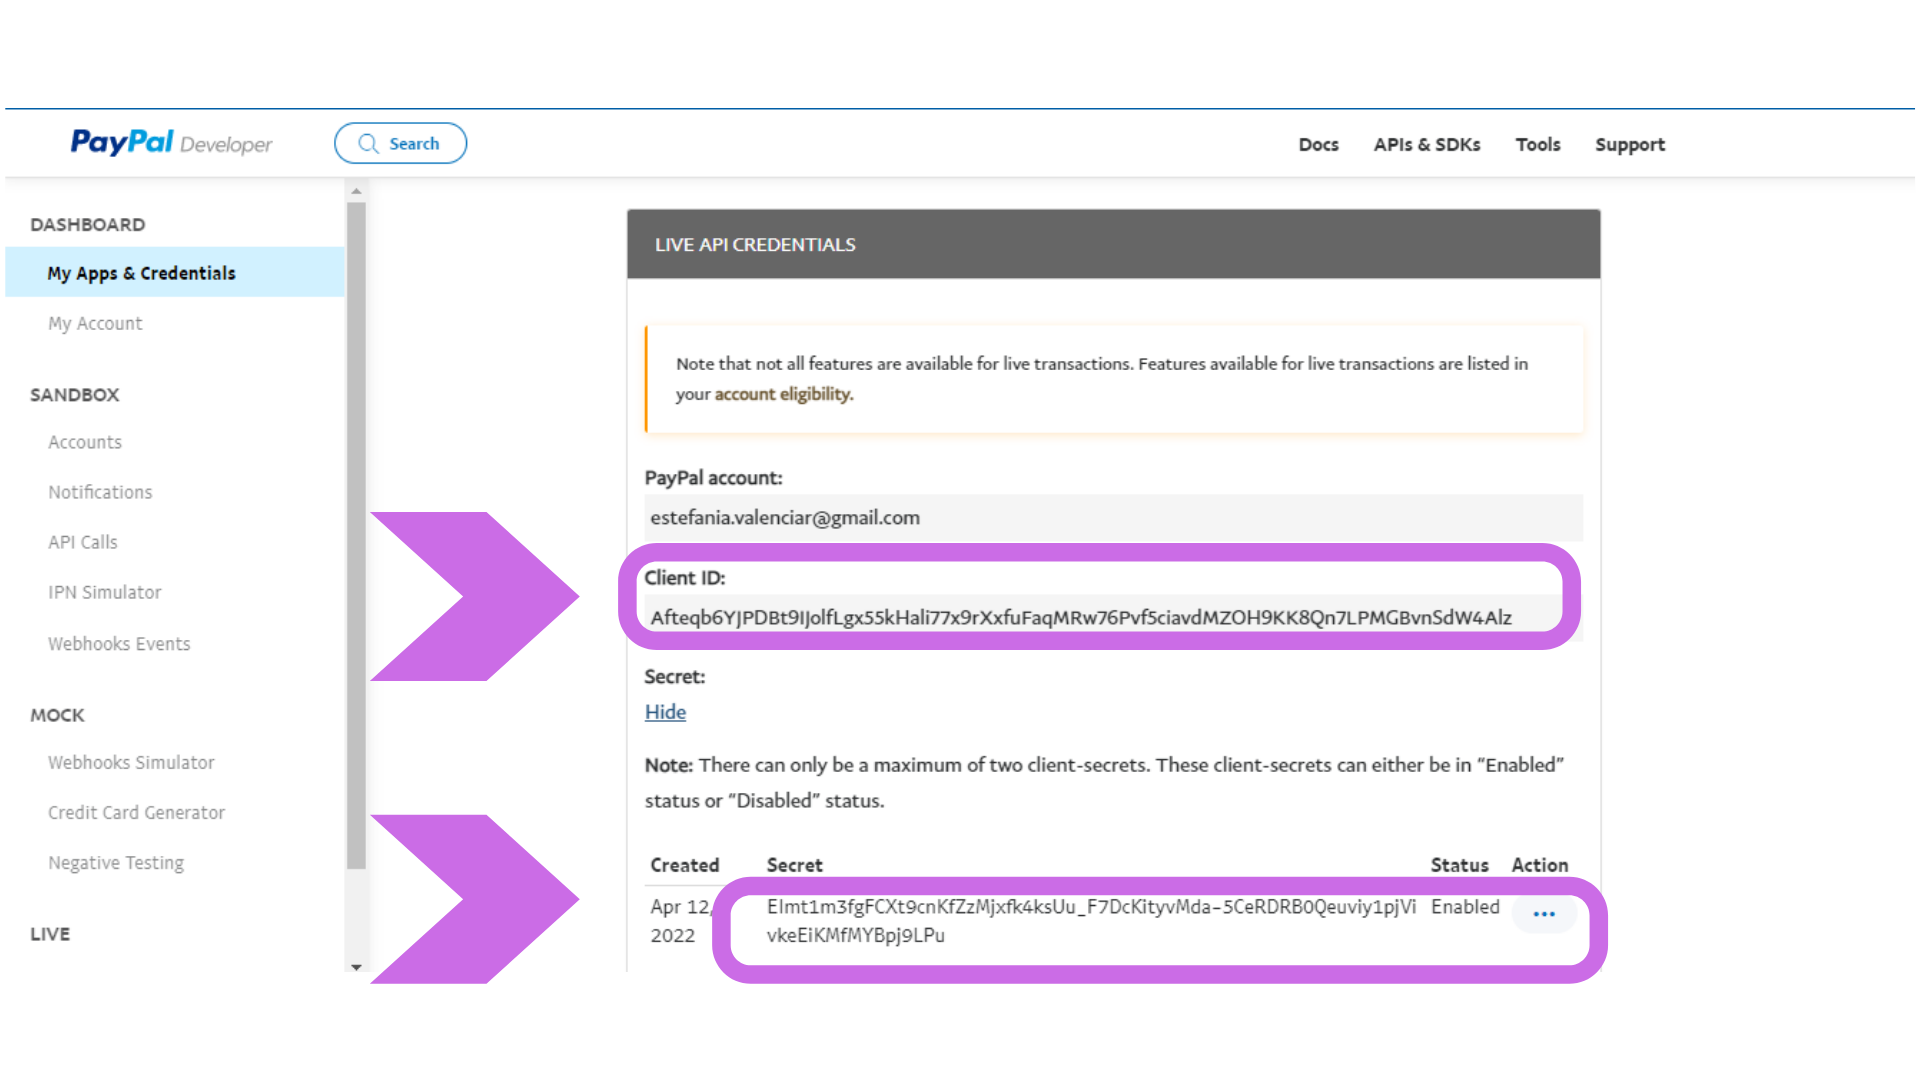Viewport: 1920px width, 1080px height.
Task: Click the sidebar scroll up arrow
Action: pyautogui.click(x=356, y=191)
